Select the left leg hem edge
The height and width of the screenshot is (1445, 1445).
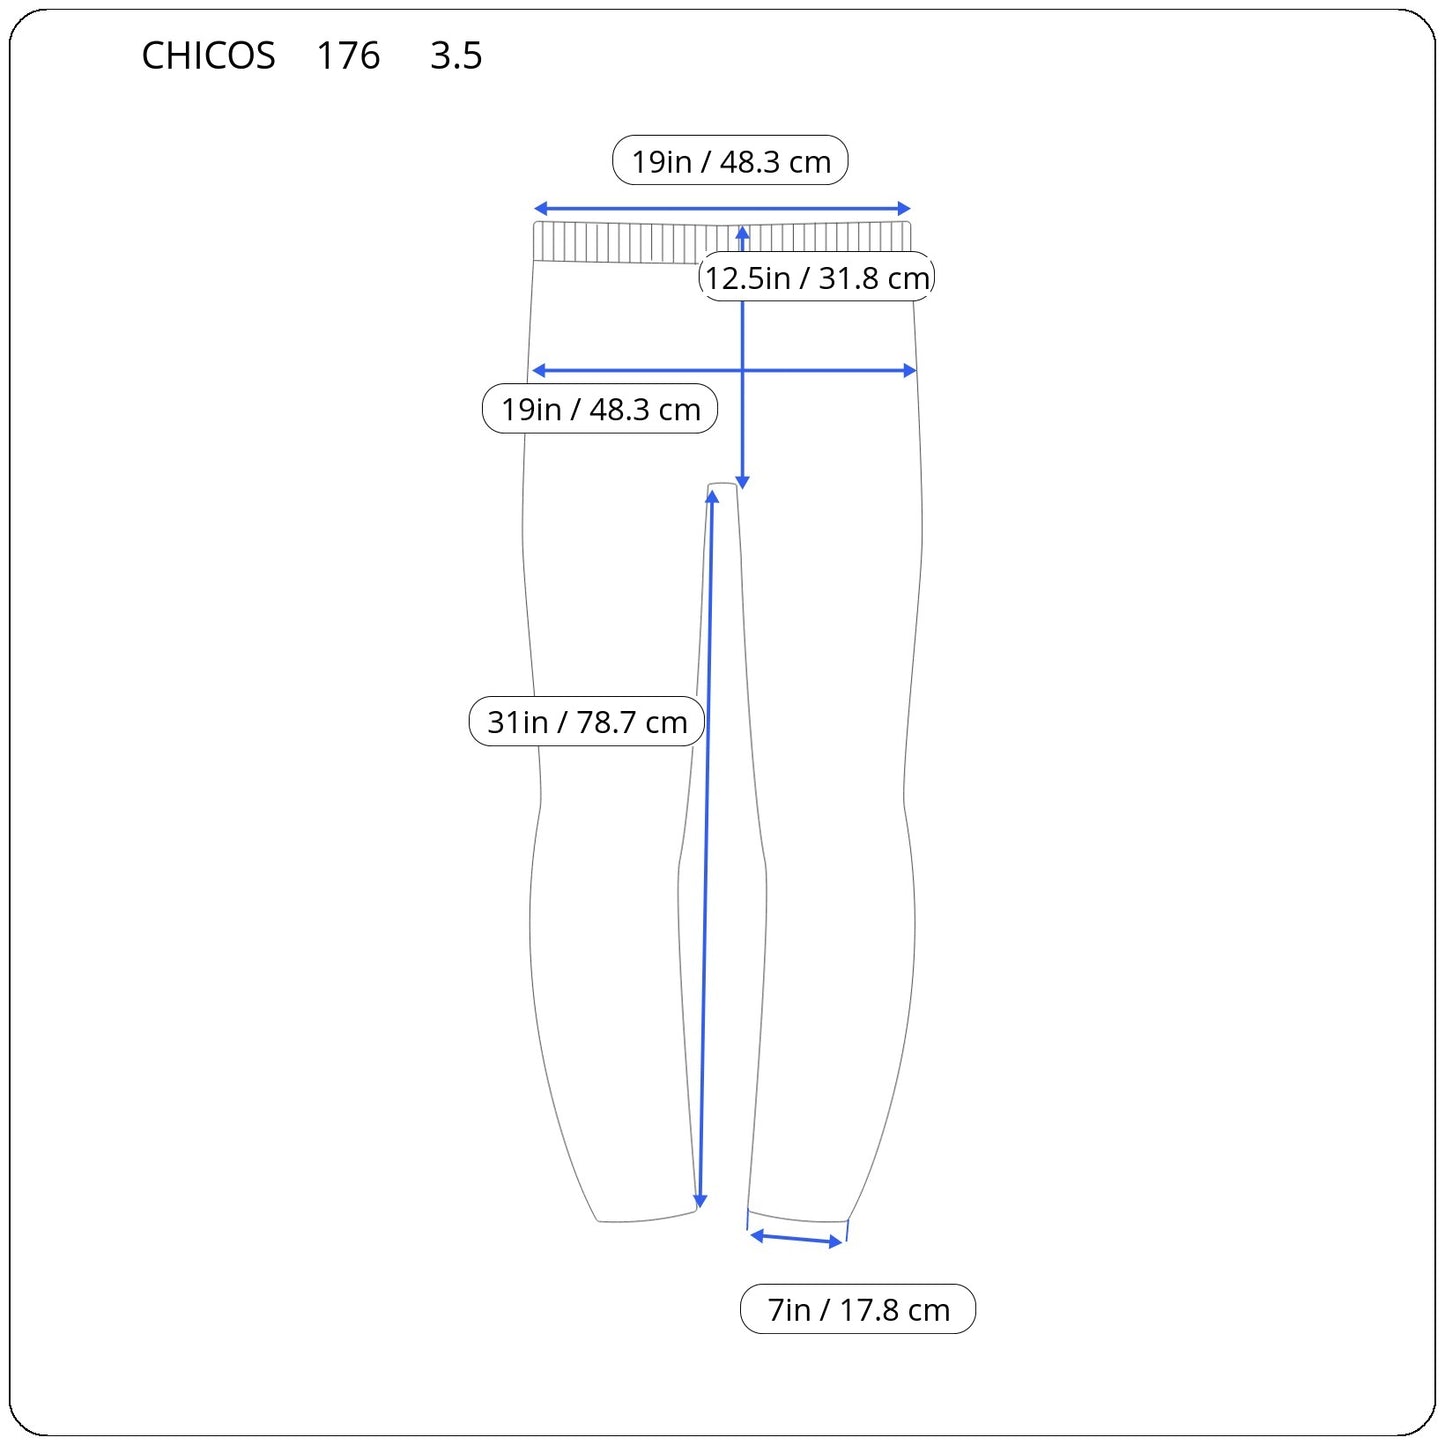[x=647, y=1218]
